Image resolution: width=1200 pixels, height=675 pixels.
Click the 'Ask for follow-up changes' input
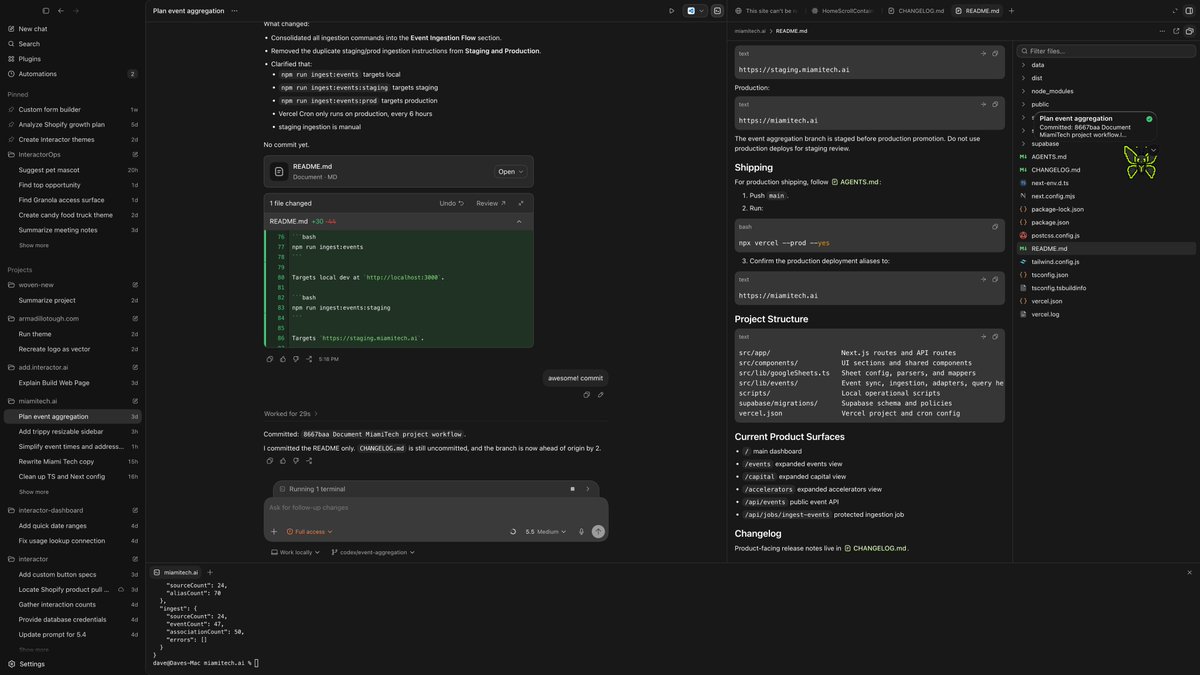tap(436, 508)
